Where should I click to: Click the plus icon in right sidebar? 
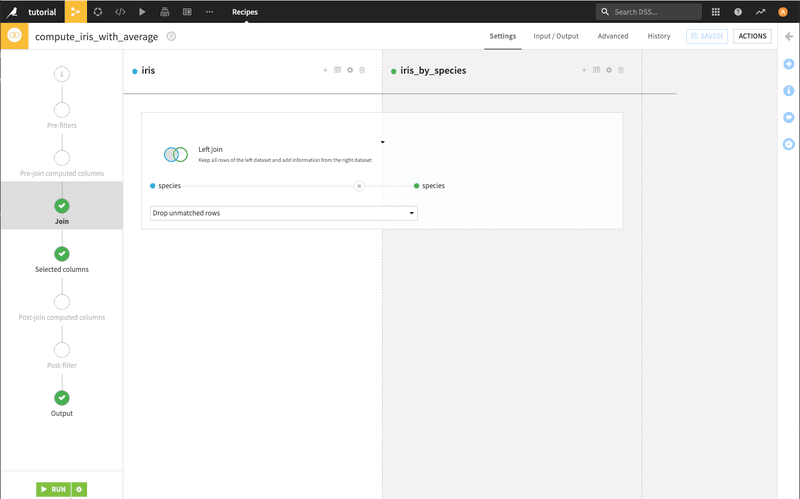tap(789, 64)
